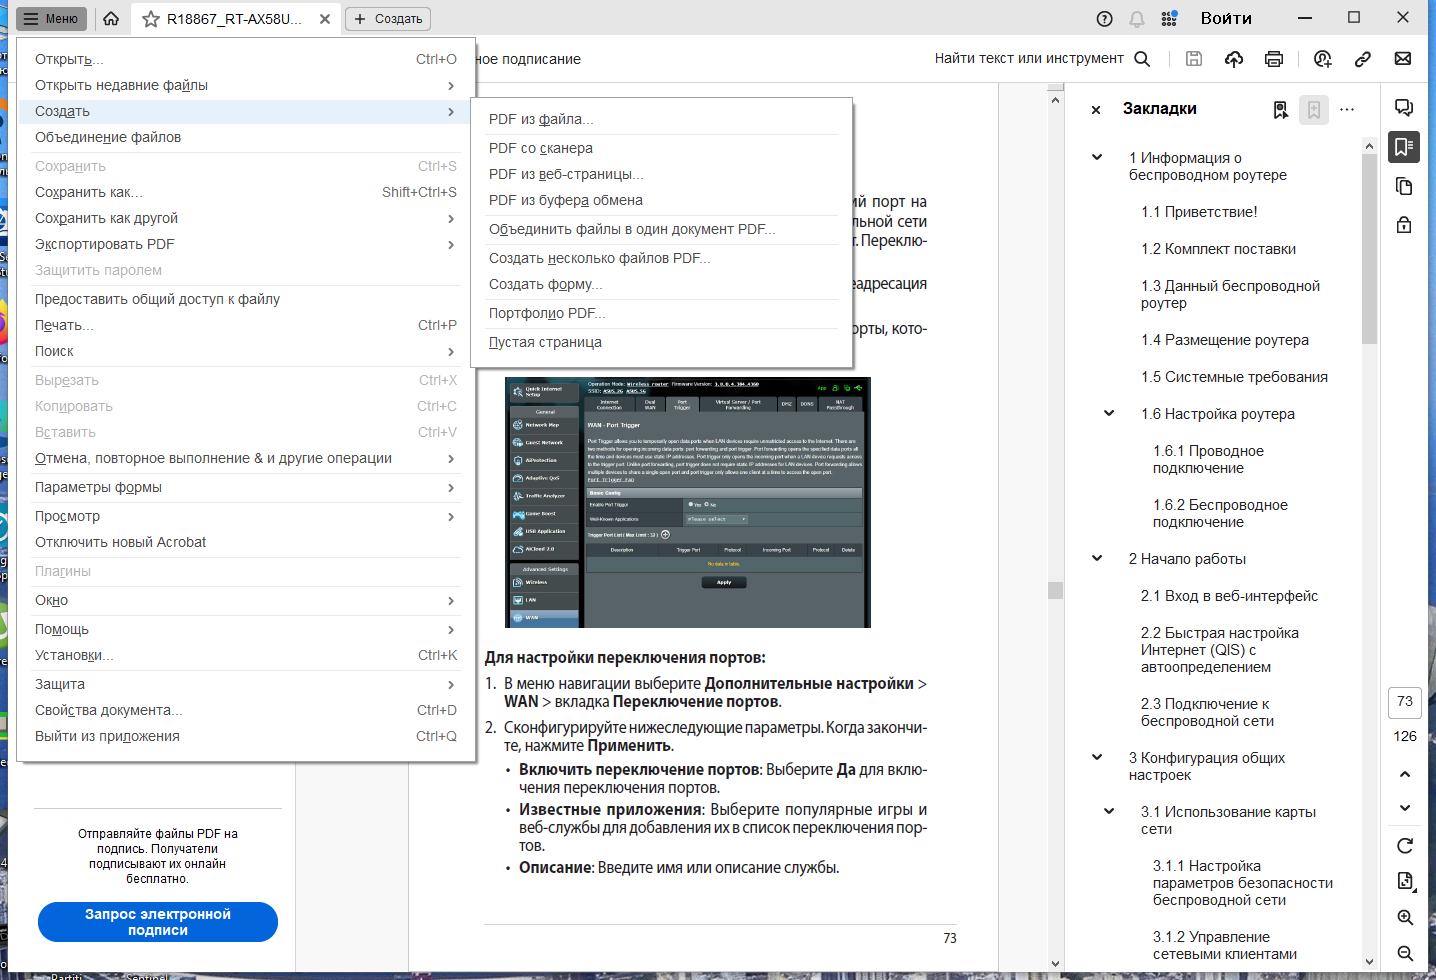Click the 'Войти' sign-in link
The image size is (1436, 980).
click(x=1226, y=19)
